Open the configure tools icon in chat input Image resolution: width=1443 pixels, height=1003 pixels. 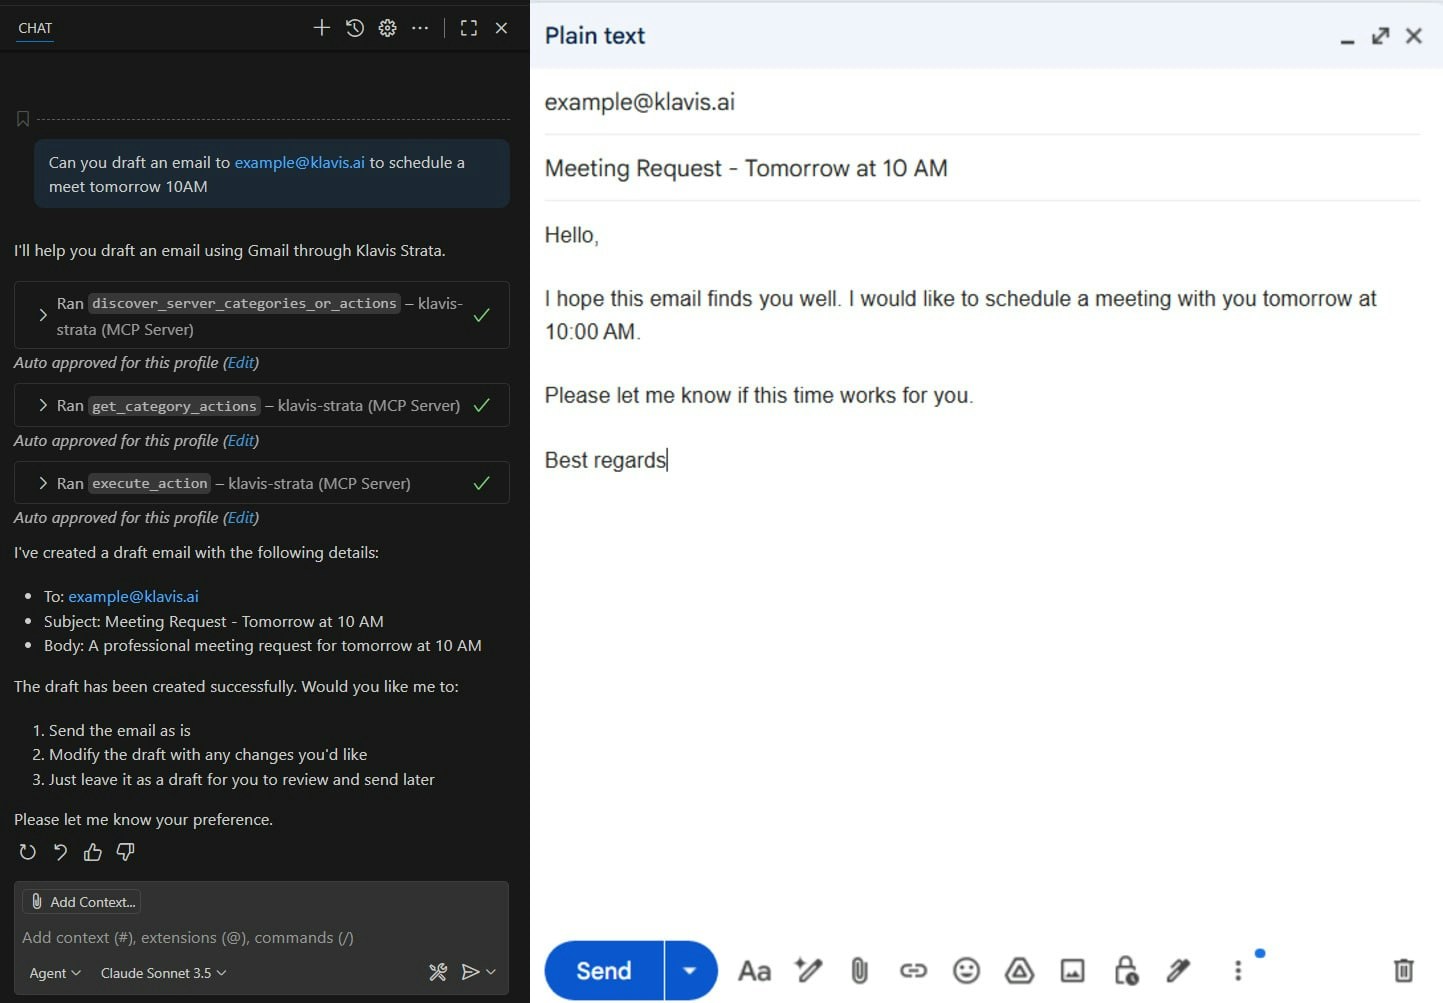tap(438, 972)
